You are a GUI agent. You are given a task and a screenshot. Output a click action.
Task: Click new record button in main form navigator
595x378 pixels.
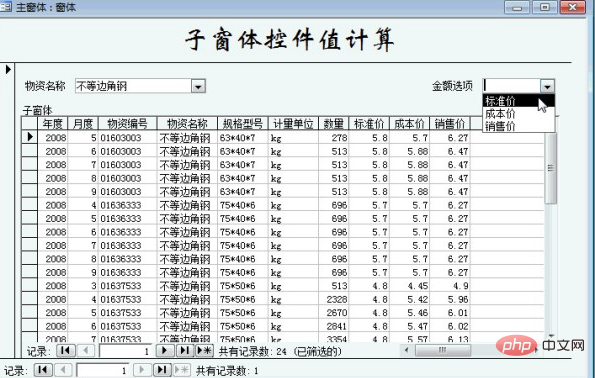[x=182, y=370]
